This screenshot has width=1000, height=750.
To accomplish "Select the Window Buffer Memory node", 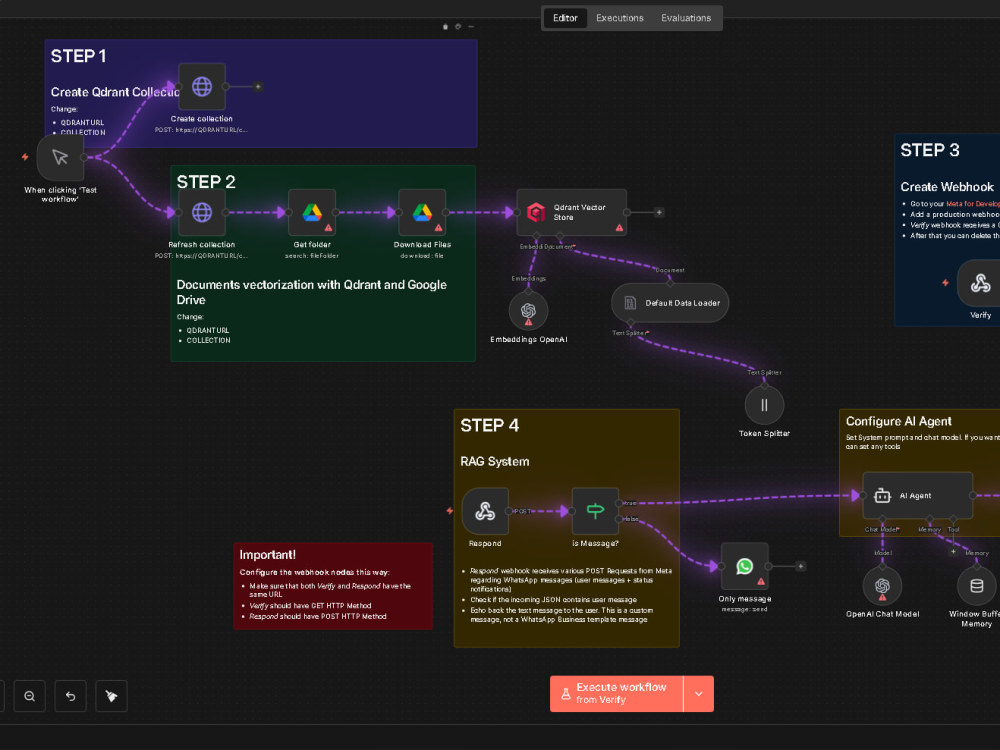I will pos(976,585).
